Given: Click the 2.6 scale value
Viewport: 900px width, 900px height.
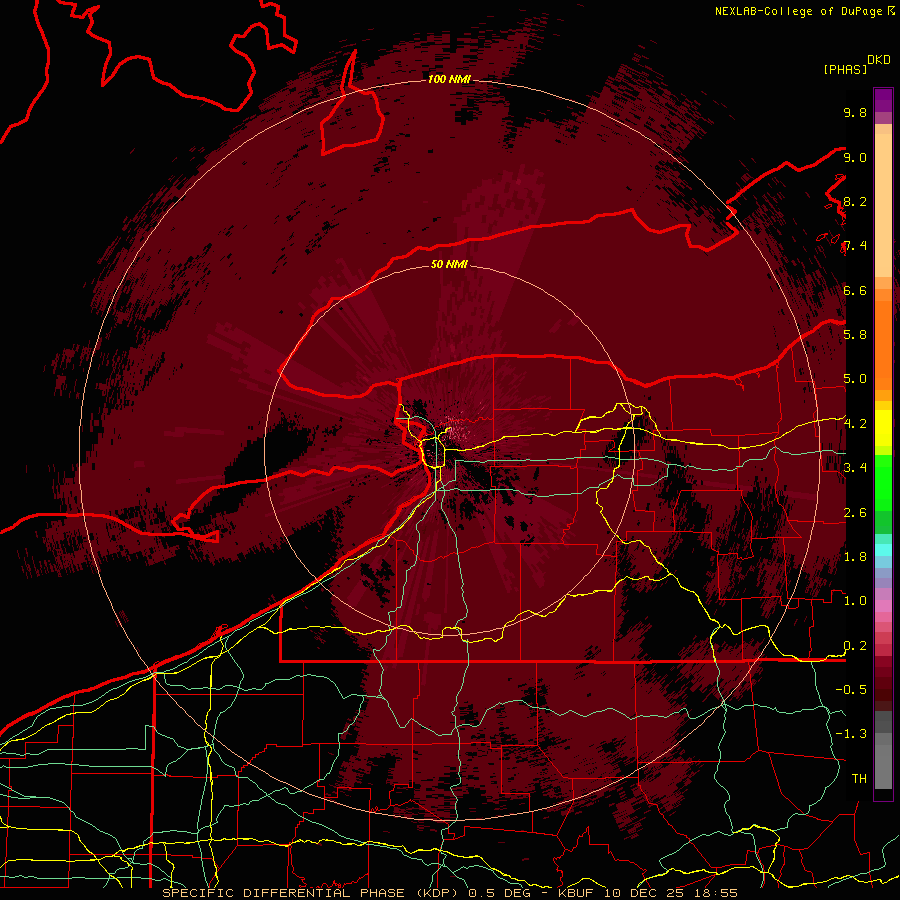Looking at the screenshot, I should (855, 513).
